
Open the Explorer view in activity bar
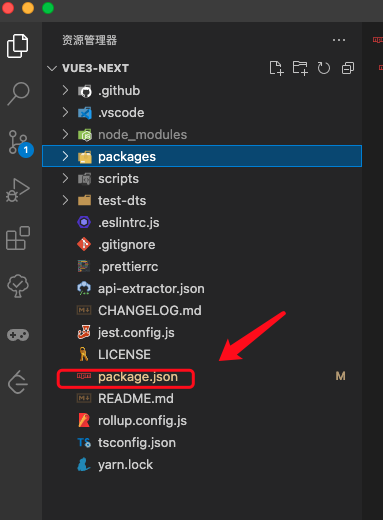coord(18,46)
